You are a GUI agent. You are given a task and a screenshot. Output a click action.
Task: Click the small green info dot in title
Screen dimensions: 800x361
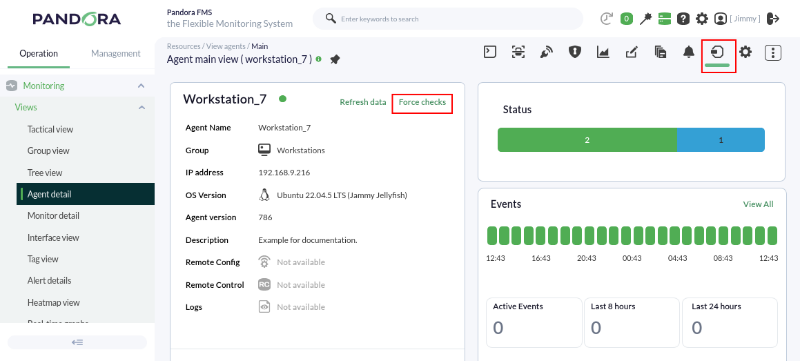coord(319,59)
